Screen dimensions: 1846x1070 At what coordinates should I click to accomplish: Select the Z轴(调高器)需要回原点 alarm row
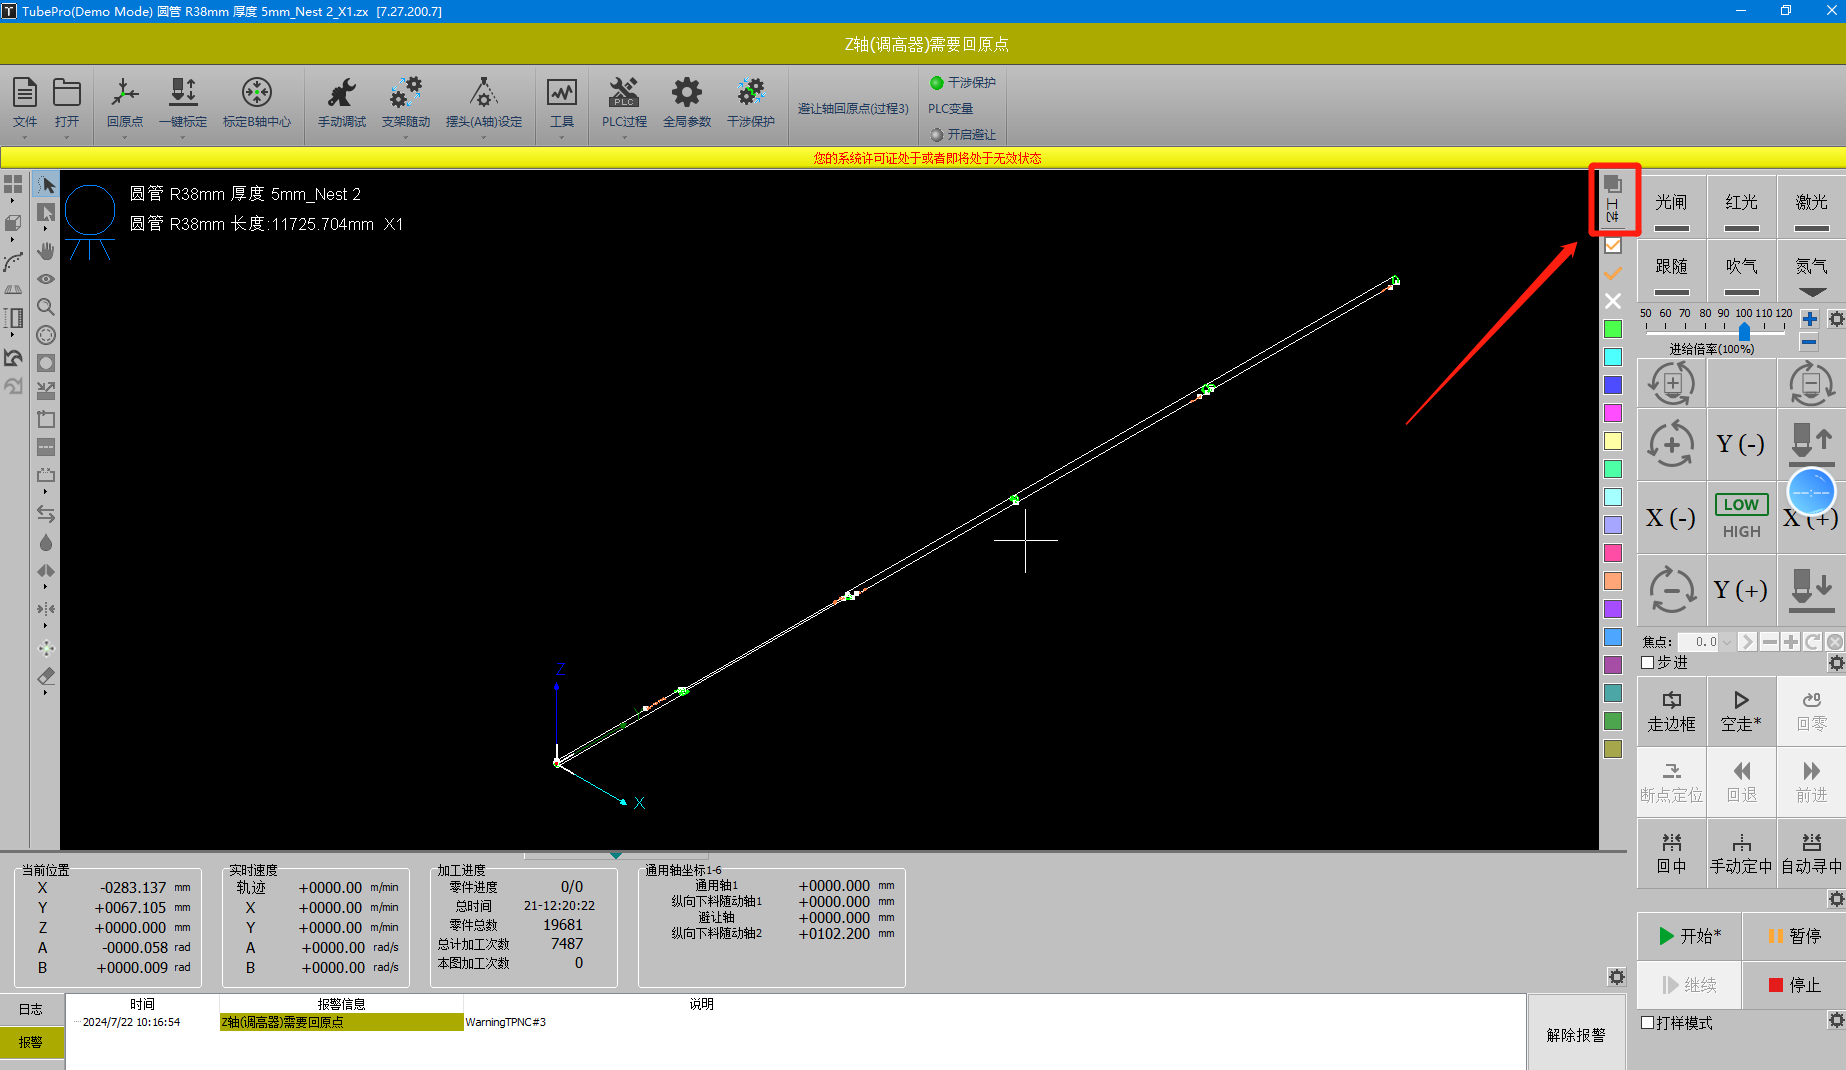pyautogui.click(x=795, y=1022)
